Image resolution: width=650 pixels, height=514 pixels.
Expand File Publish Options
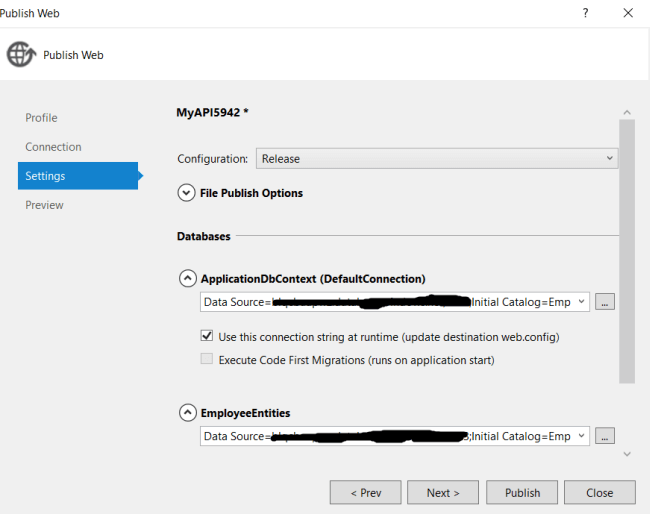click(x=186, y=193)
